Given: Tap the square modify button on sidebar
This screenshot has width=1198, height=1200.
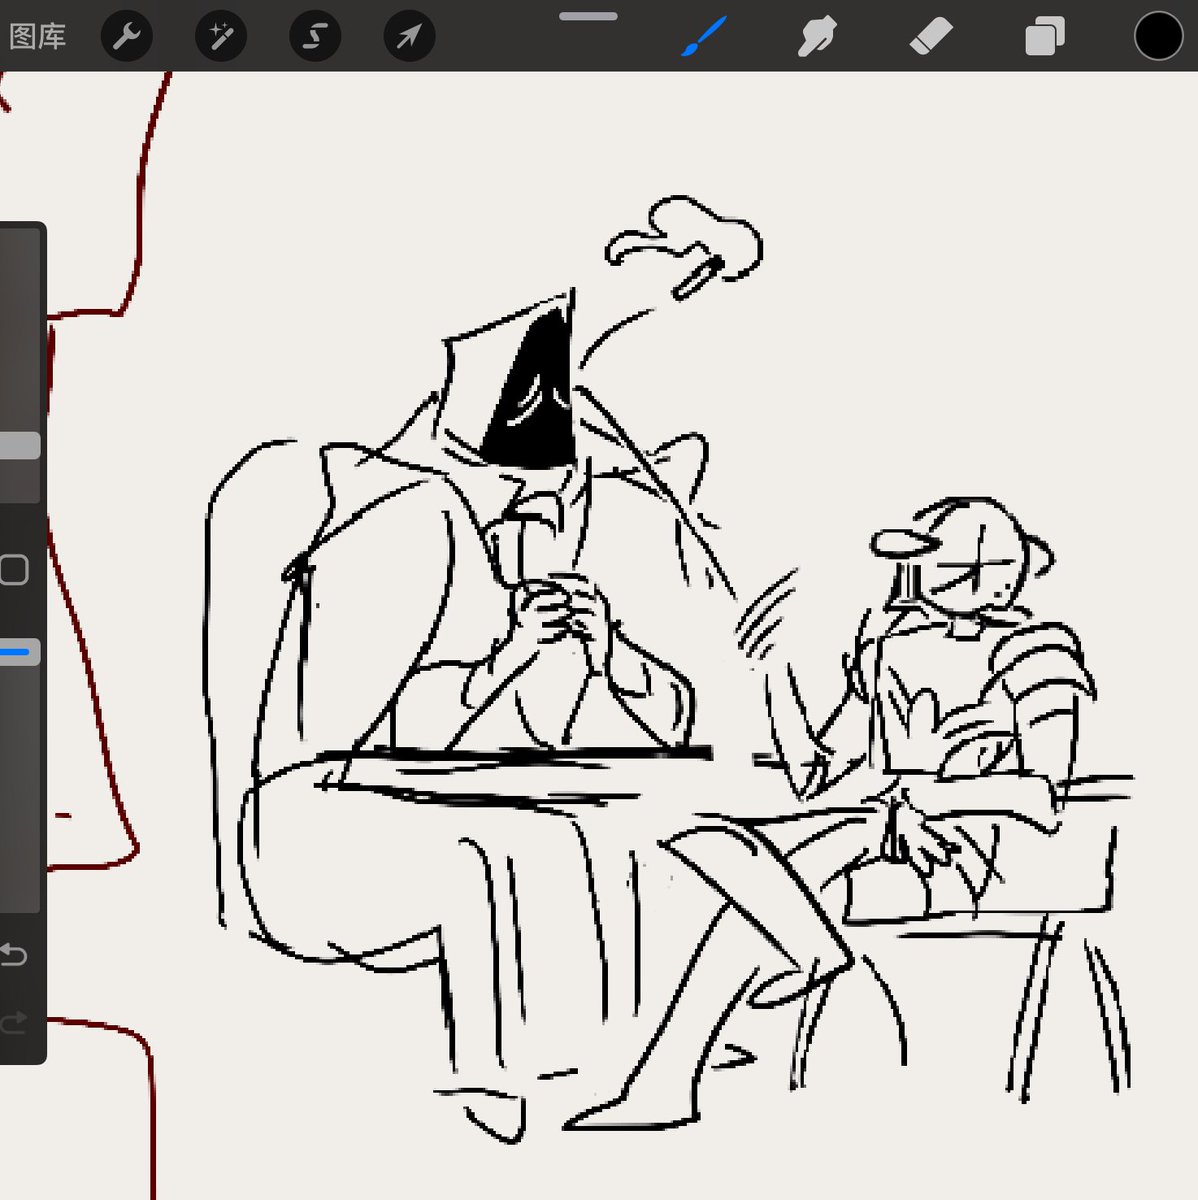Looking at the screenshot, I should [14, 570].
